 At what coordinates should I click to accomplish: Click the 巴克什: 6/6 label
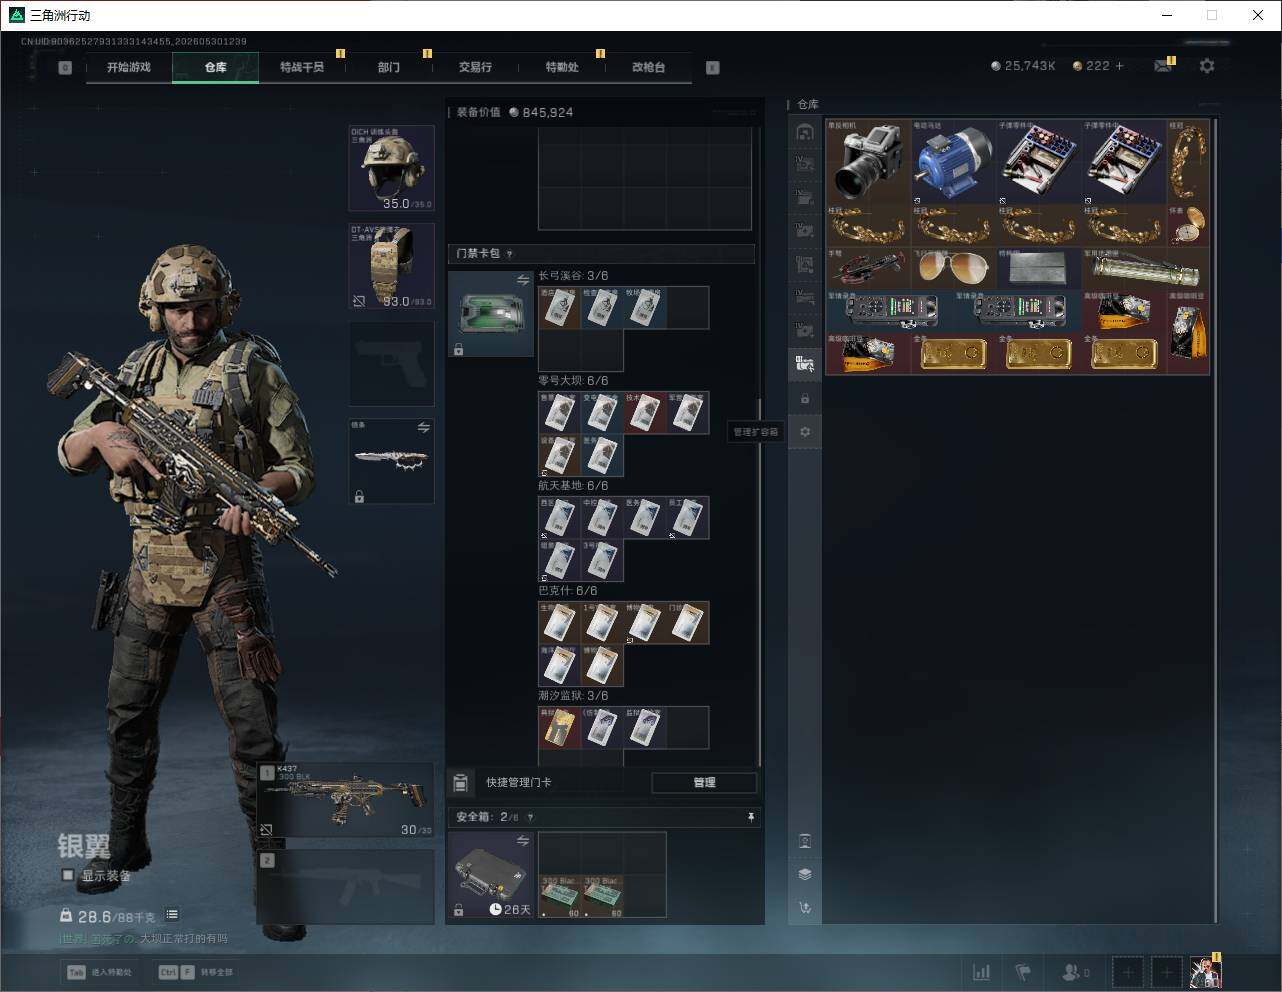click(x=567, y=591)
